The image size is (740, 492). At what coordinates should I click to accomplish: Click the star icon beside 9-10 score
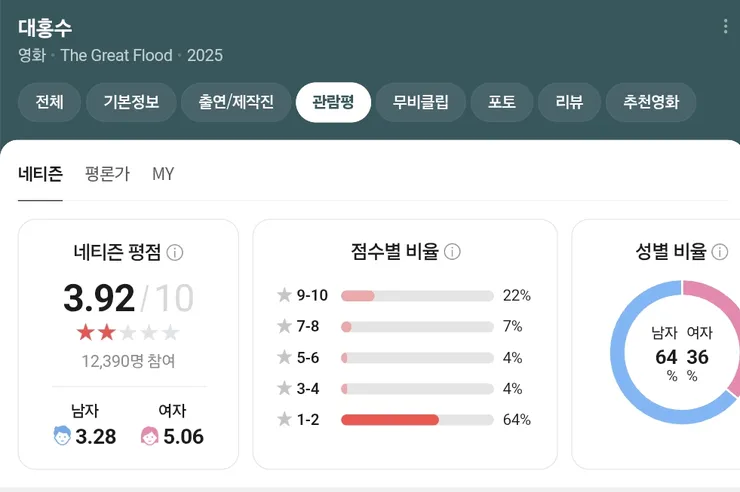(x=284, y=295)
